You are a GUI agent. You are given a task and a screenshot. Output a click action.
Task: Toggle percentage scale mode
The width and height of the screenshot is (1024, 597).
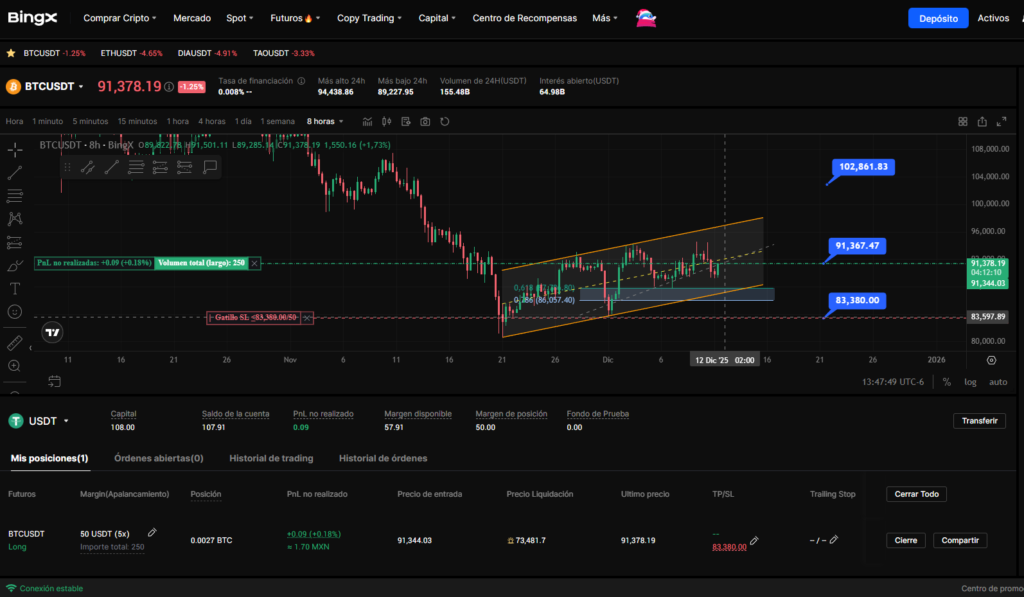(946, 382)
